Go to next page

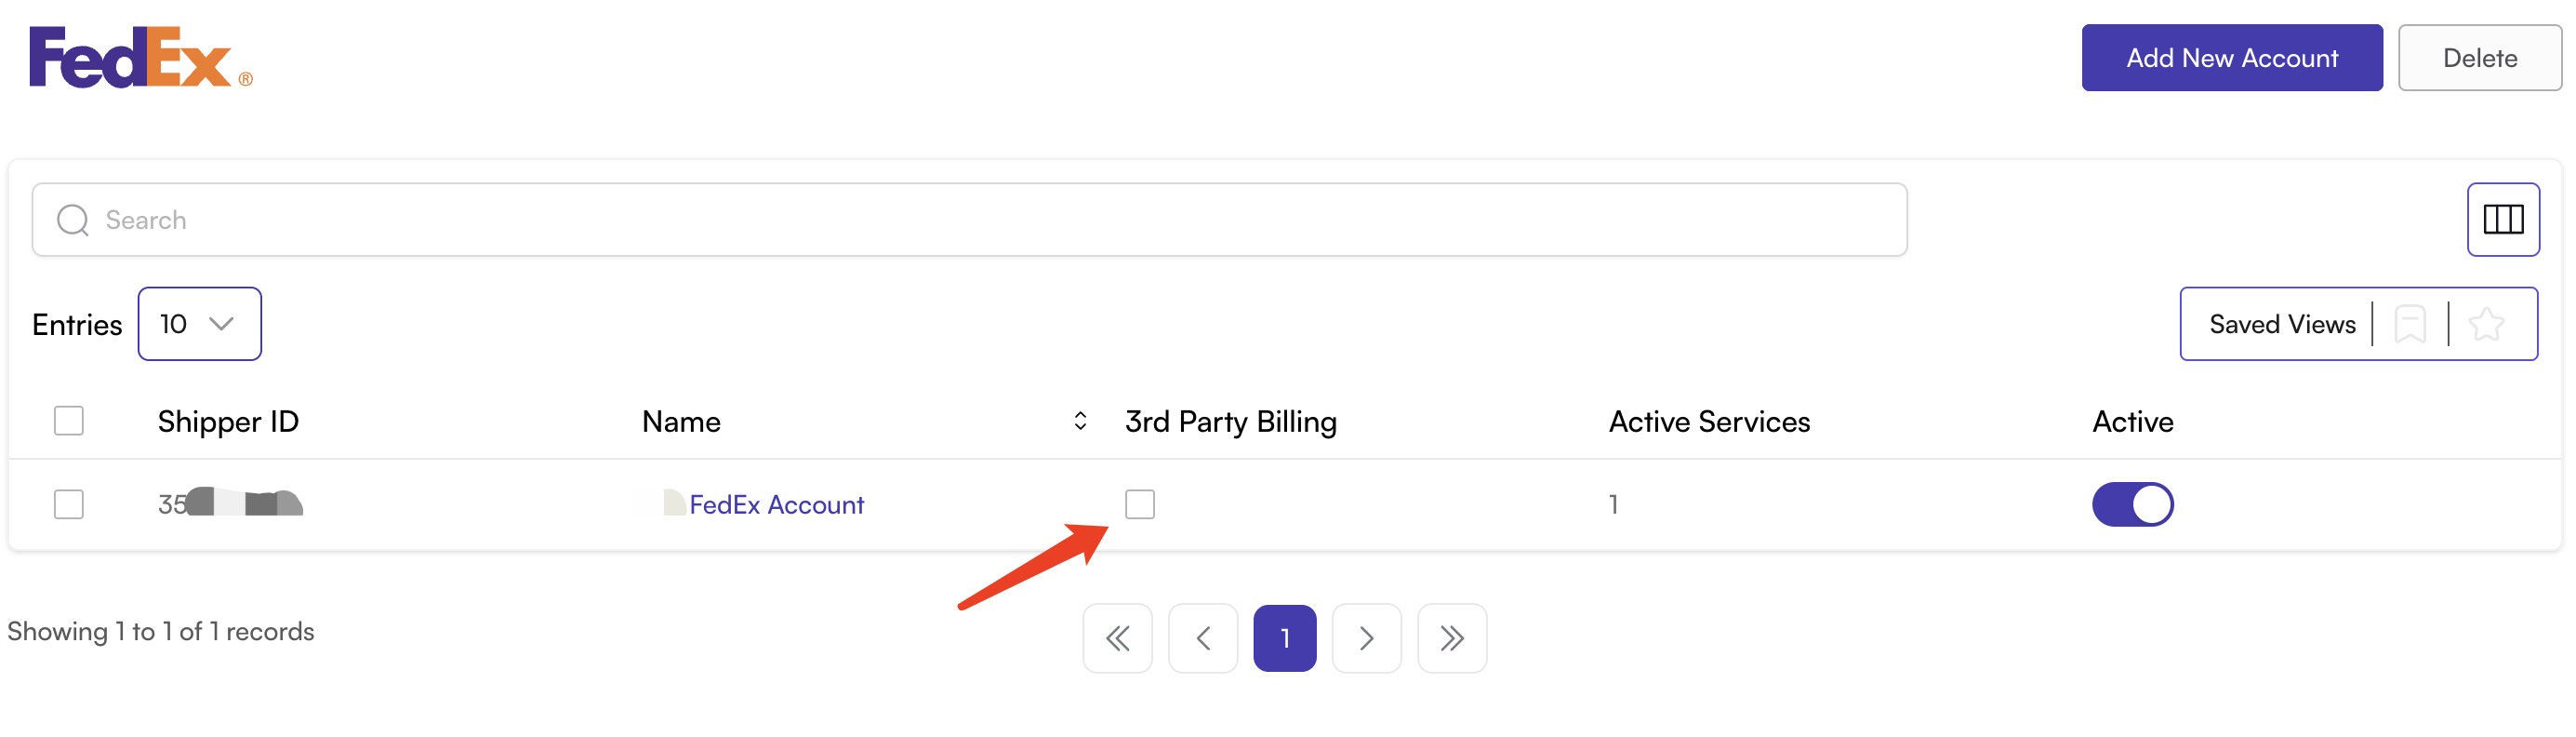pyautogui.click(x=1366, y=638)
